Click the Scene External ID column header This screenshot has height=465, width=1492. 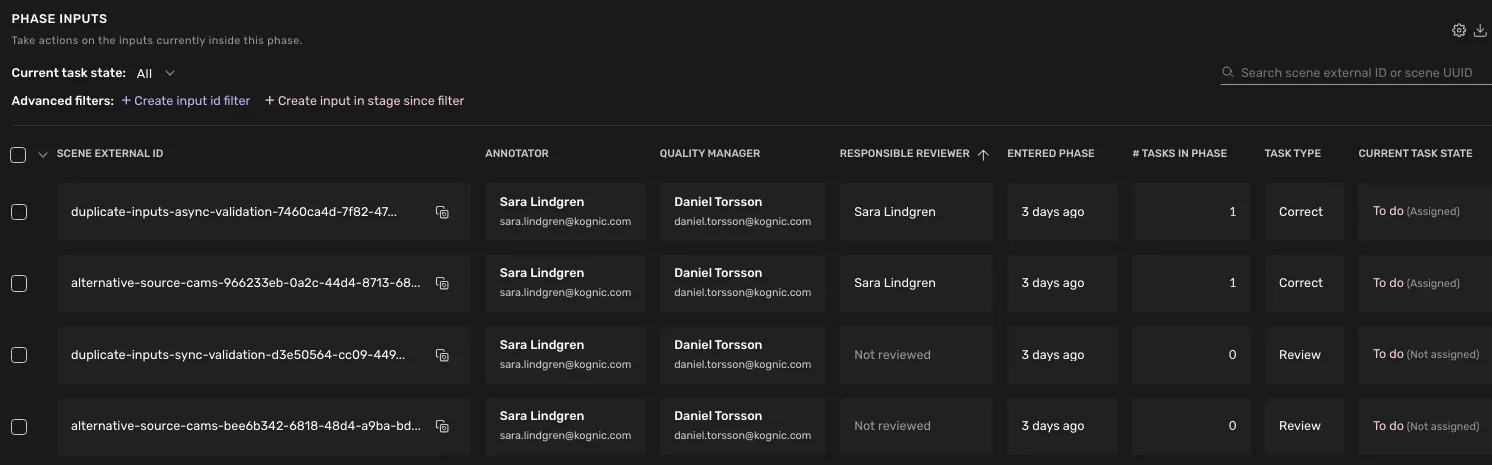[110, 154]
